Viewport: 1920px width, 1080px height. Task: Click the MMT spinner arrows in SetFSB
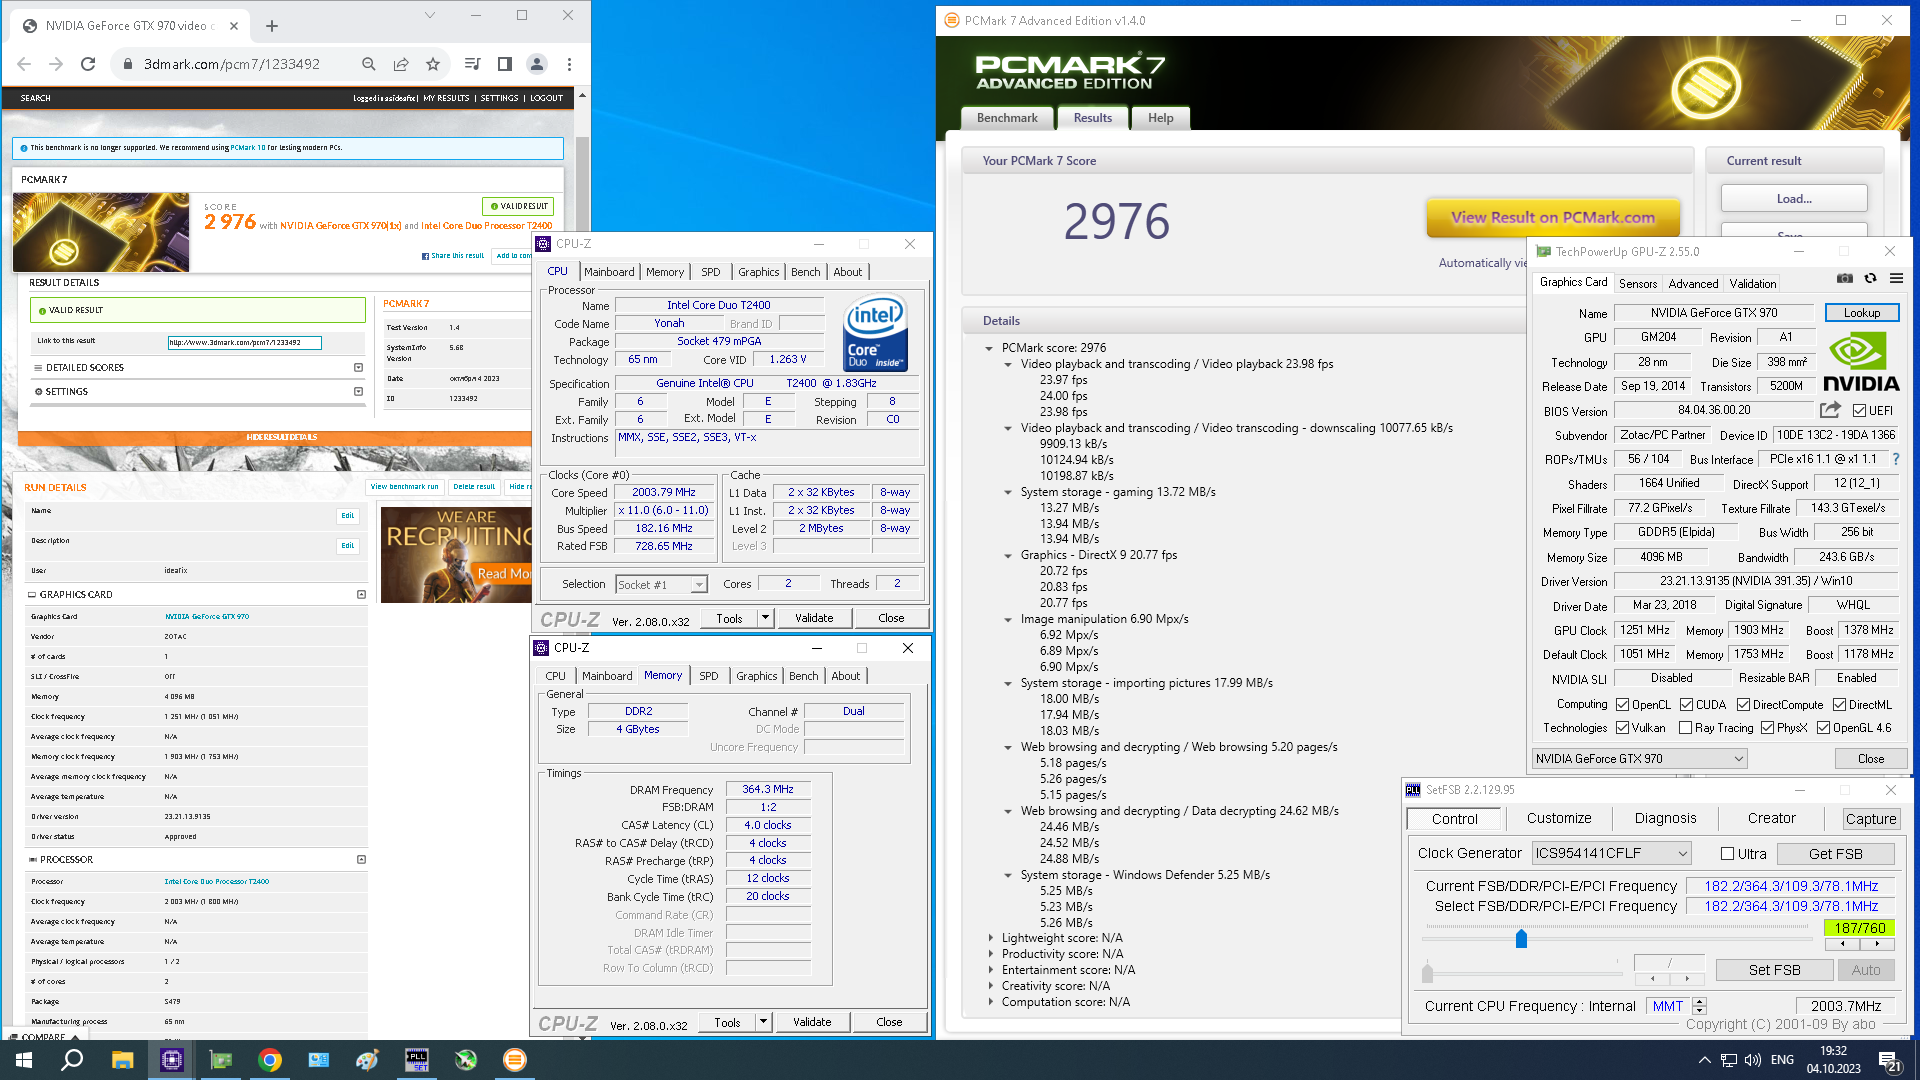pos(1699,1006)
